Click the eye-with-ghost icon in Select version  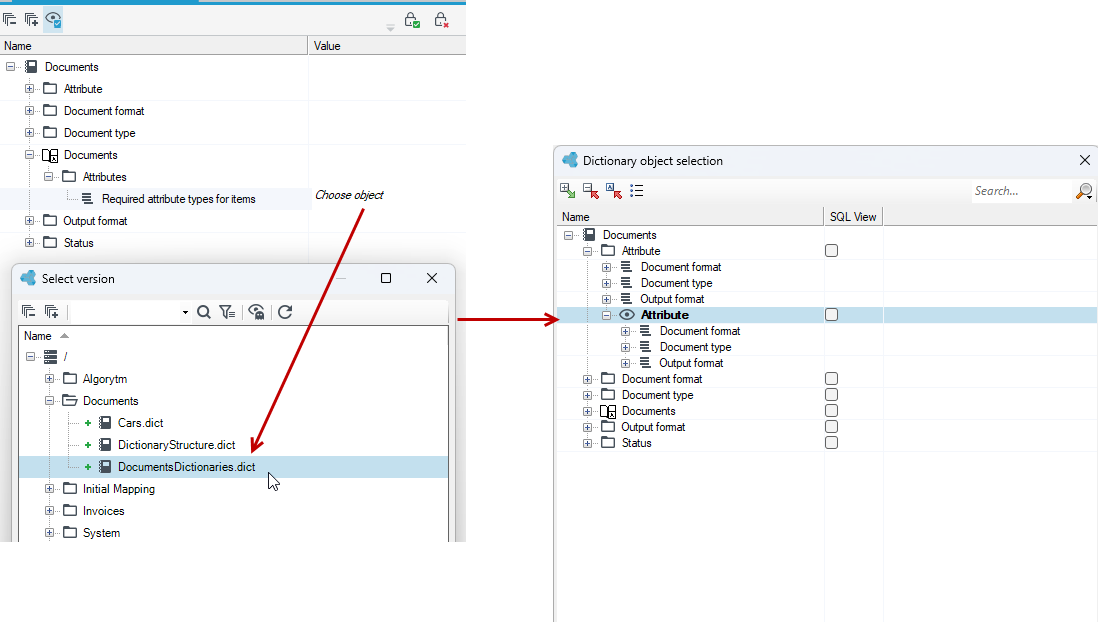256,312
